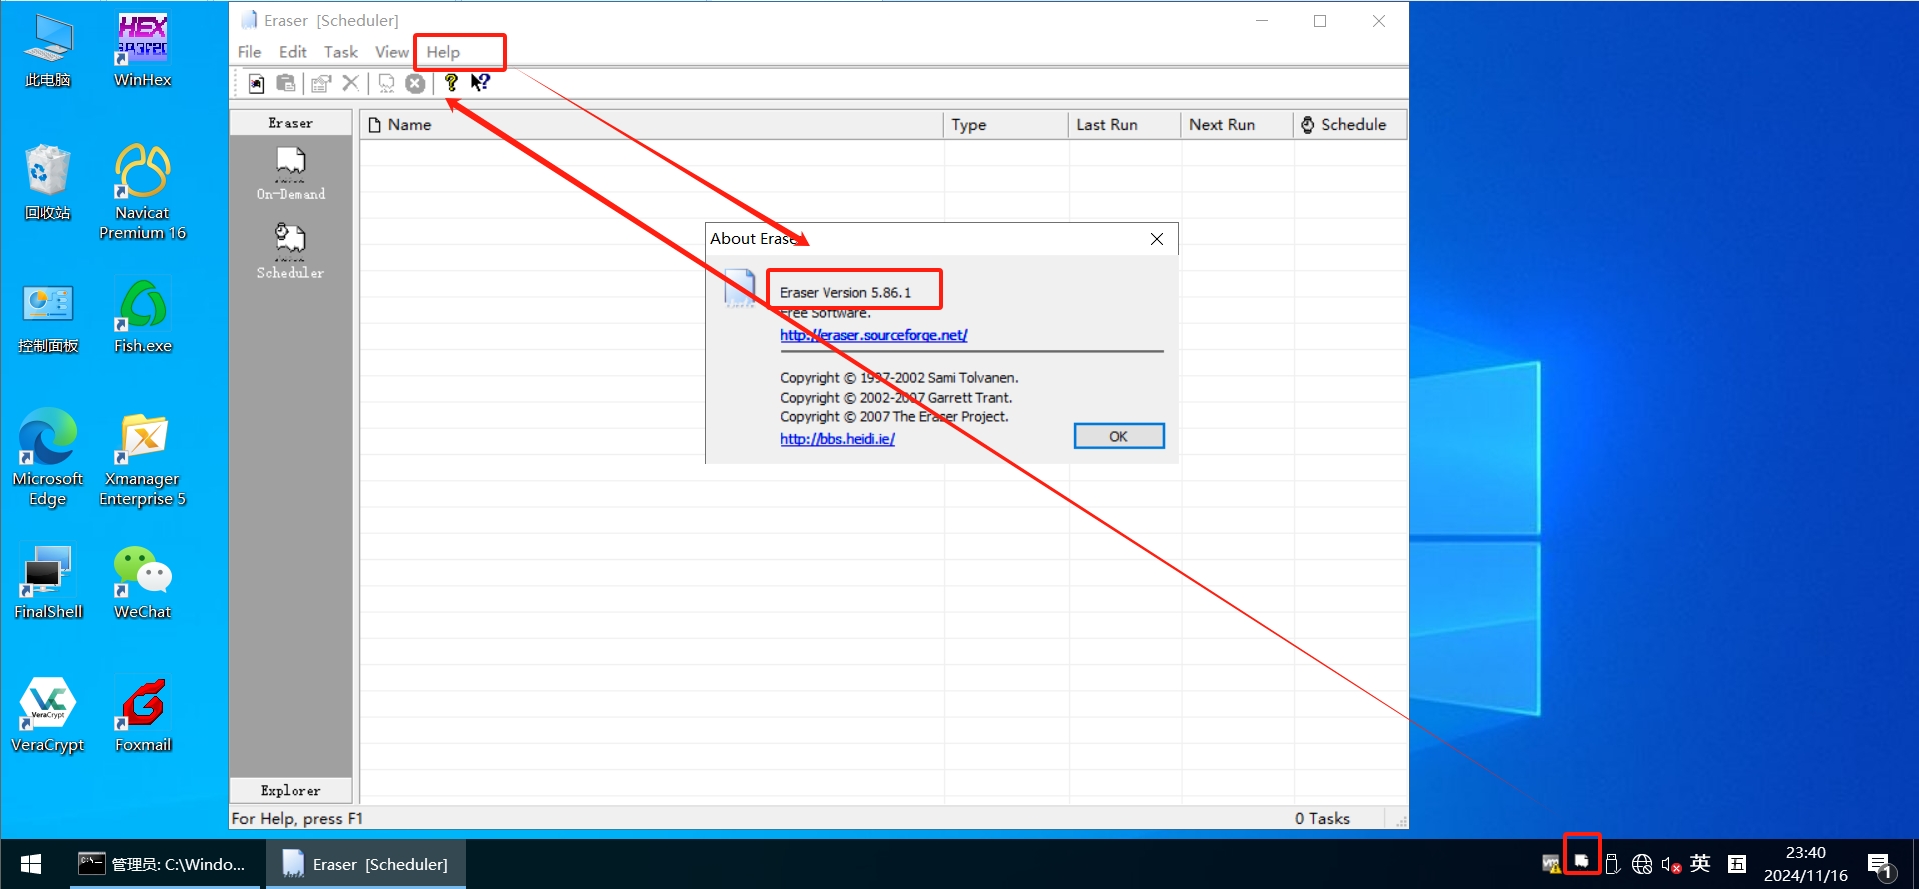Screen dimensions: 1919x889
Task: Click the Eraser [Scheduler] taskbar button
Action: (366, 864)
